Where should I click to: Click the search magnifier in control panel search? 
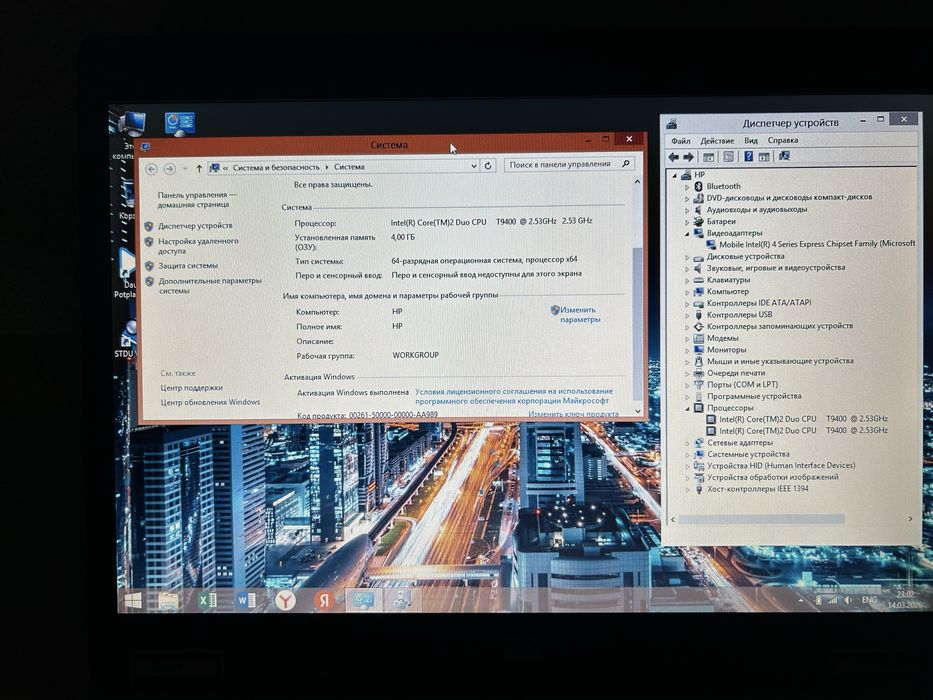pos(625,164)
